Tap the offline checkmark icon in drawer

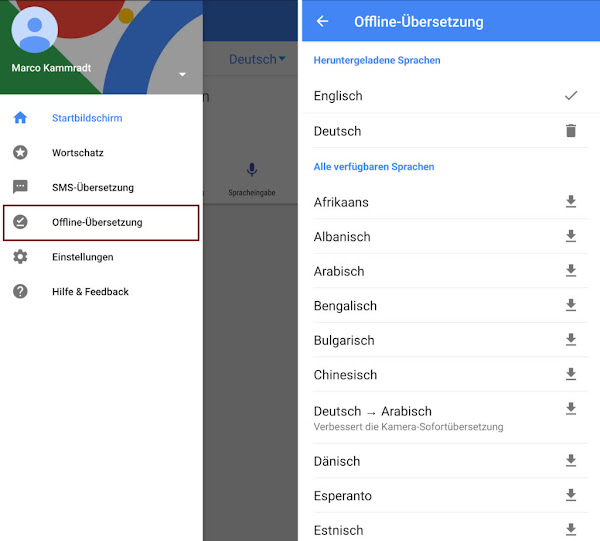pyautogui.click(x=20, y=222)
